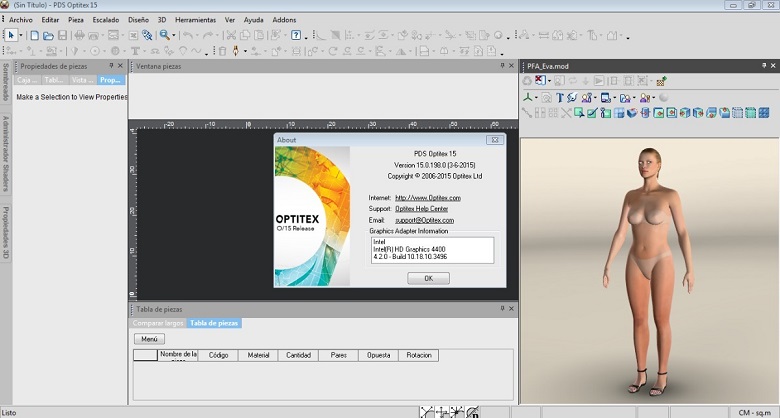The image size is (780, 418).
Task: Open toolbar options arrow after help icon
Action: pos(306,37)
